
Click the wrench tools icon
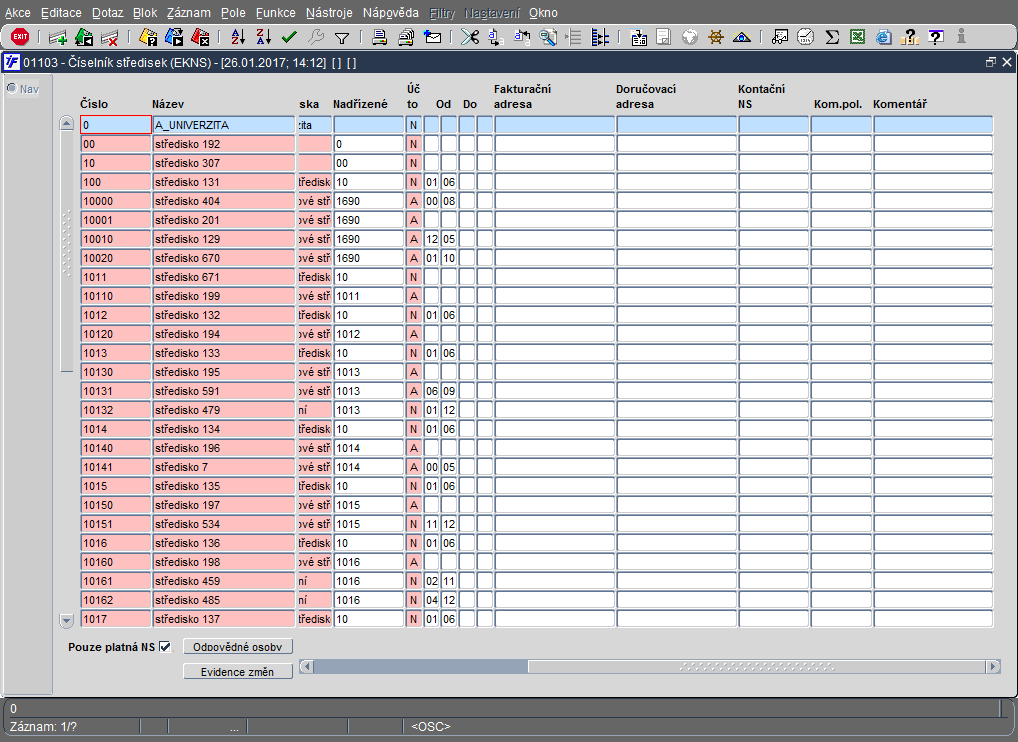pyautogui.click(x=316, y=38)
